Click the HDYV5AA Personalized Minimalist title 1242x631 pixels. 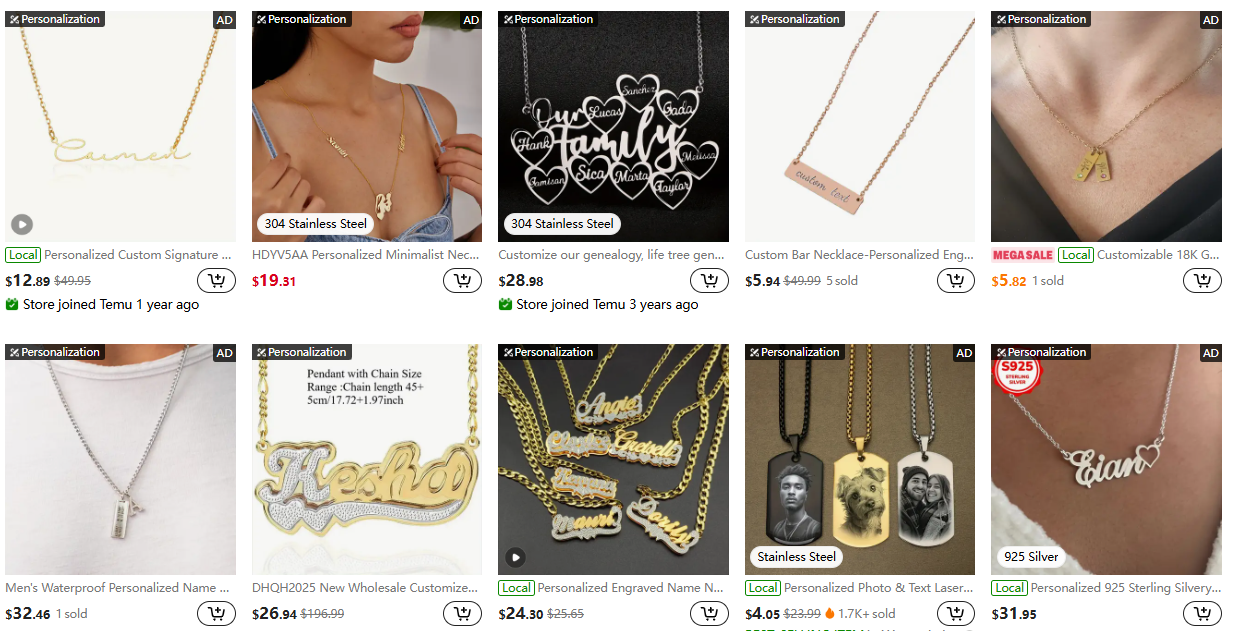[367, 255]
